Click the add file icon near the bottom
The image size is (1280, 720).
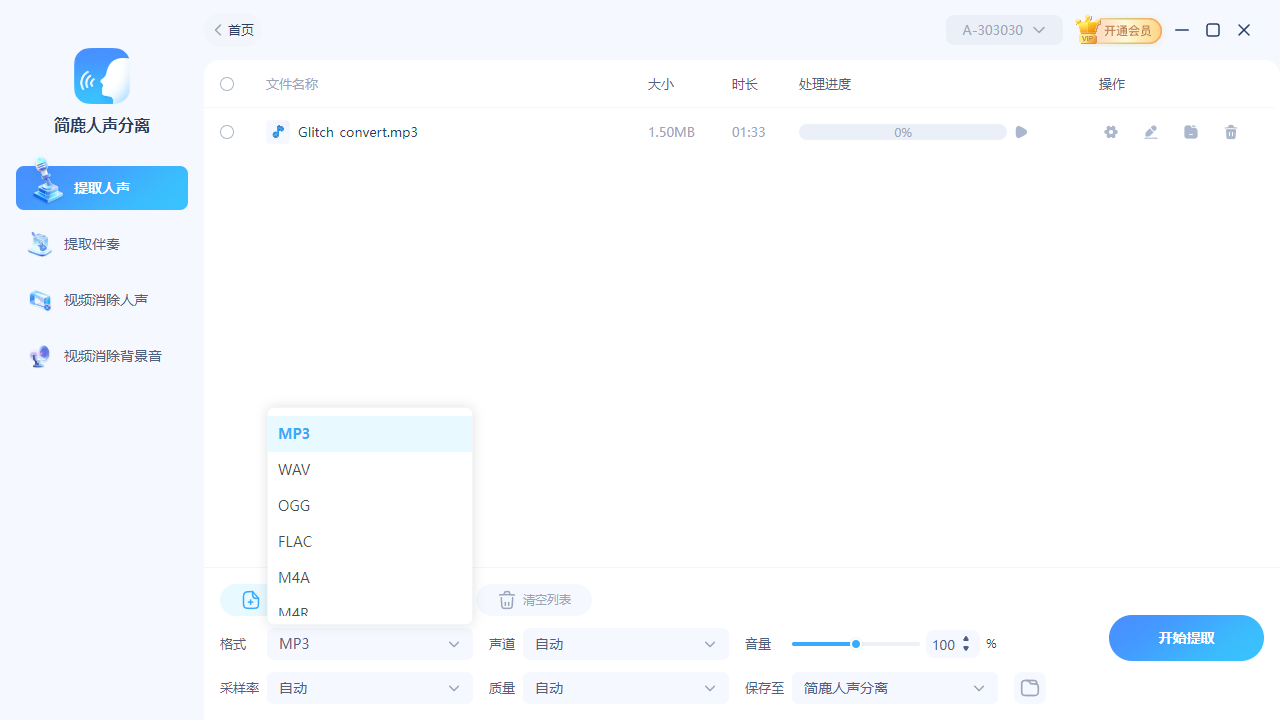tap(249, 599)
